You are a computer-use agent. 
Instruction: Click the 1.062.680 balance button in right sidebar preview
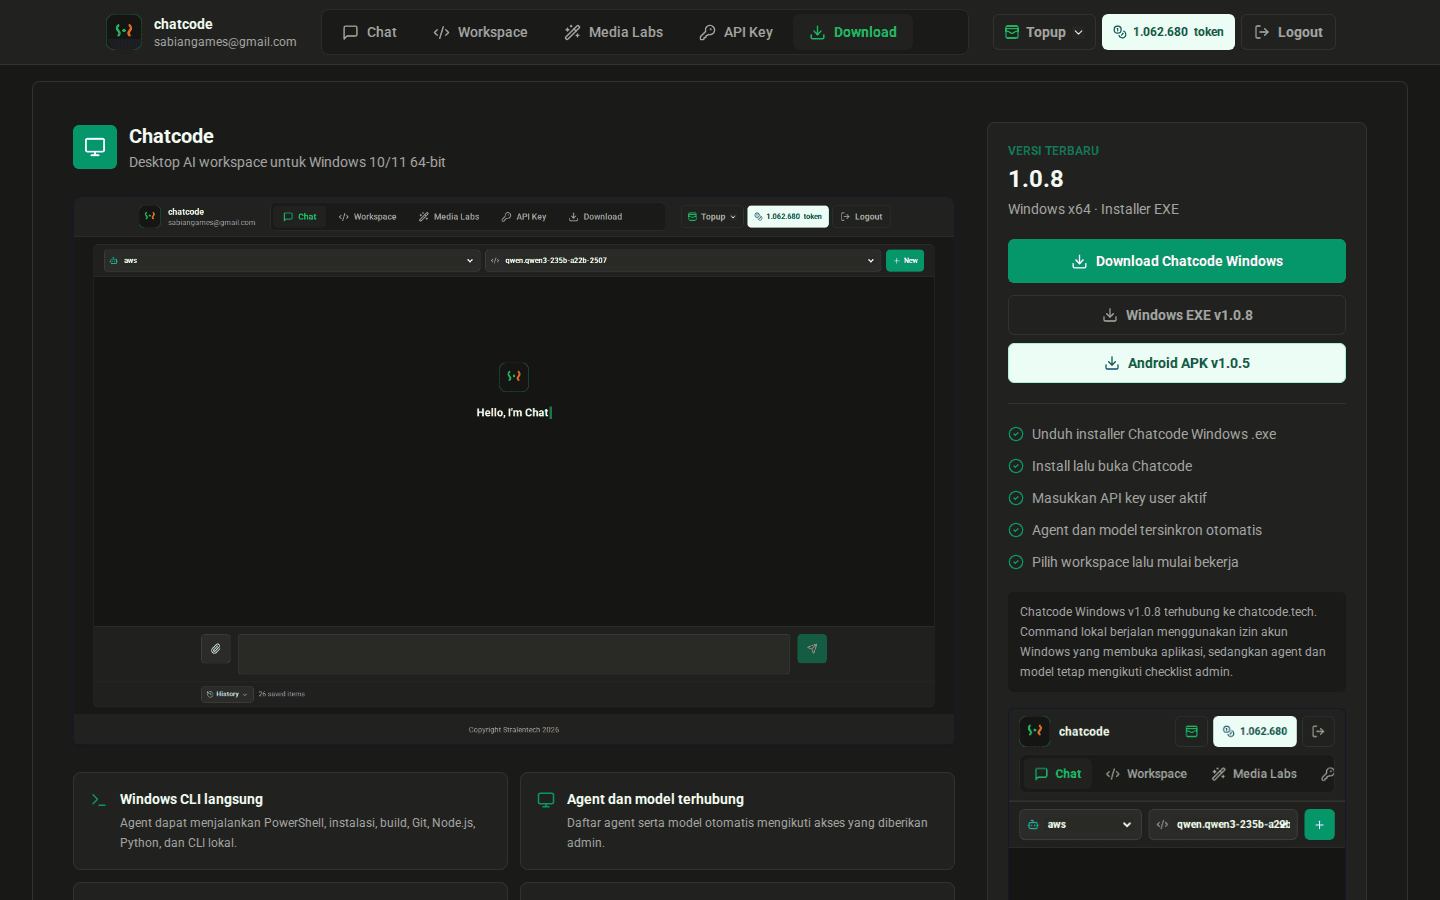point(1255,731)
